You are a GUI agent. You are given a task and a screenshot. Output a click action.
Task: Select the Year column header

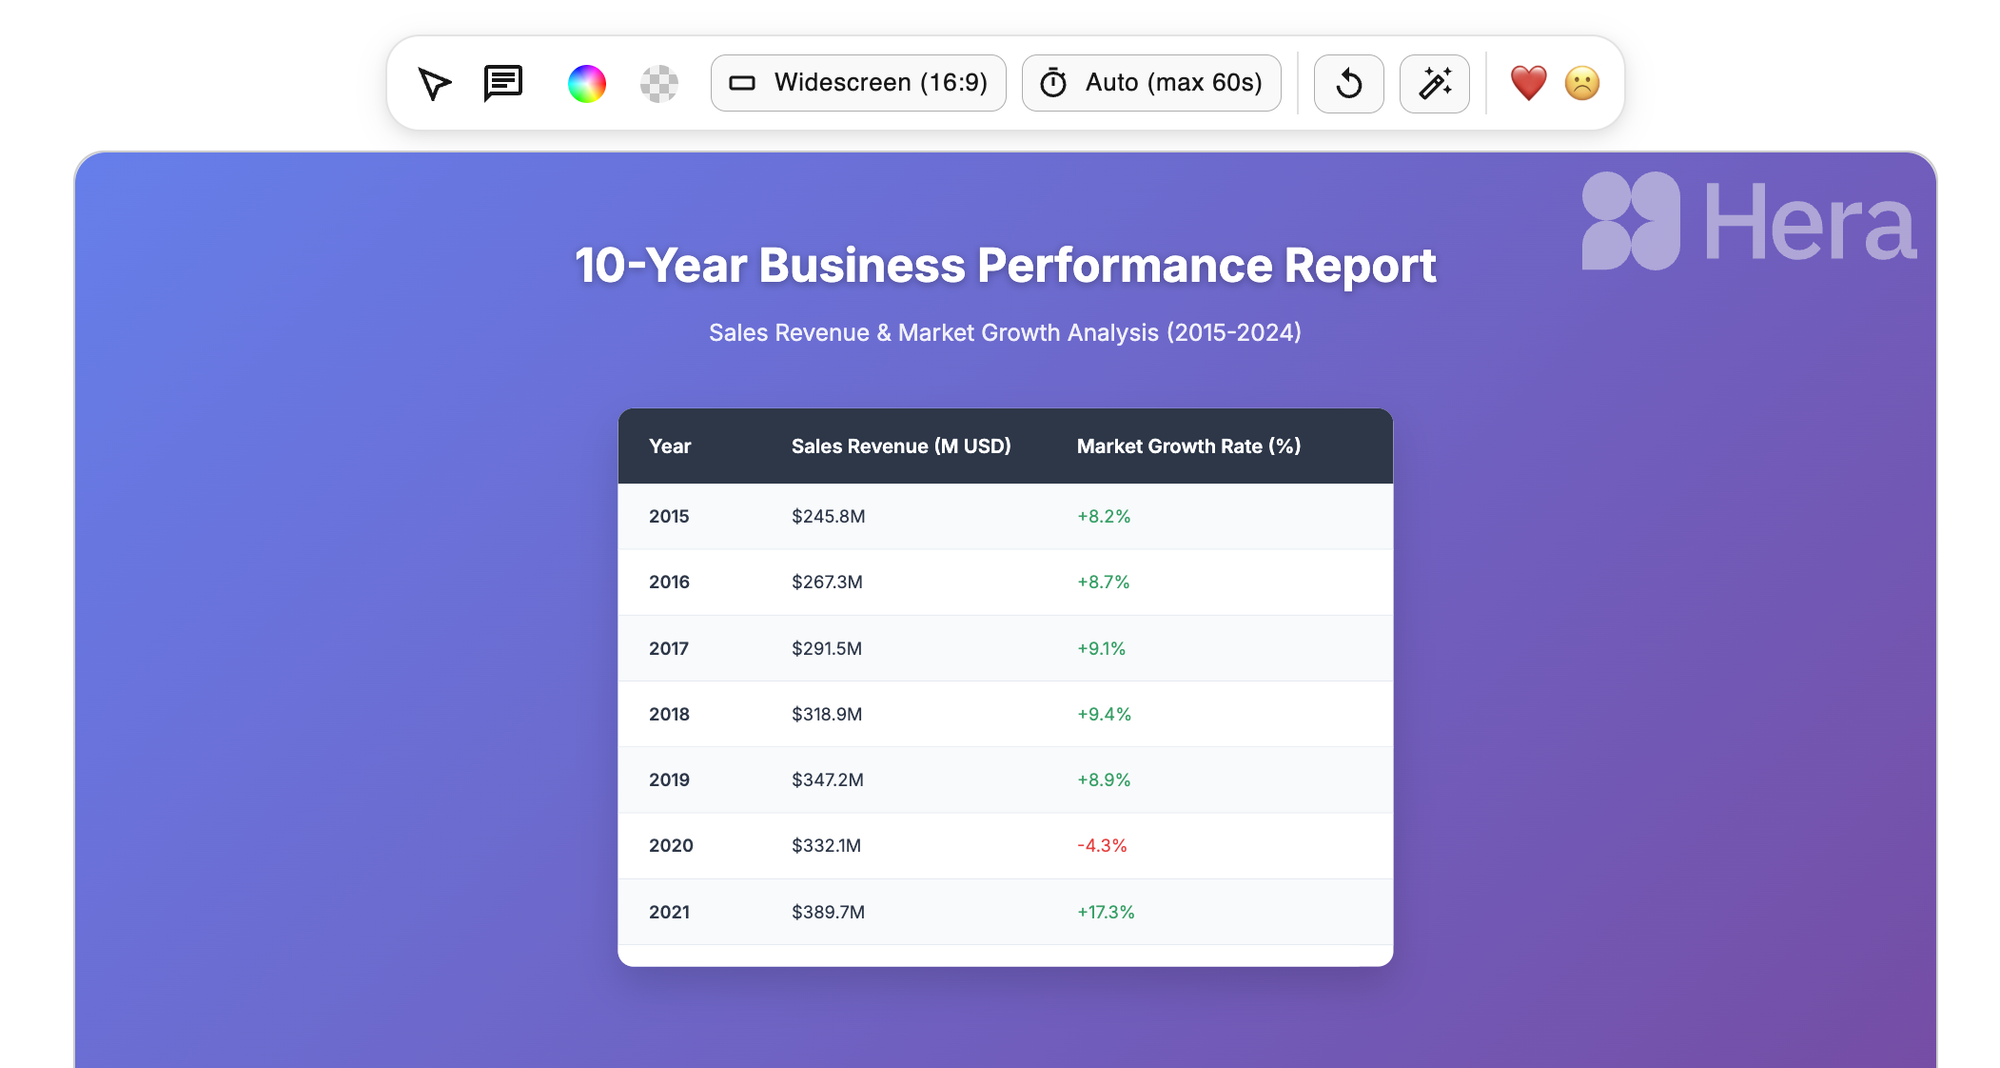670,446
